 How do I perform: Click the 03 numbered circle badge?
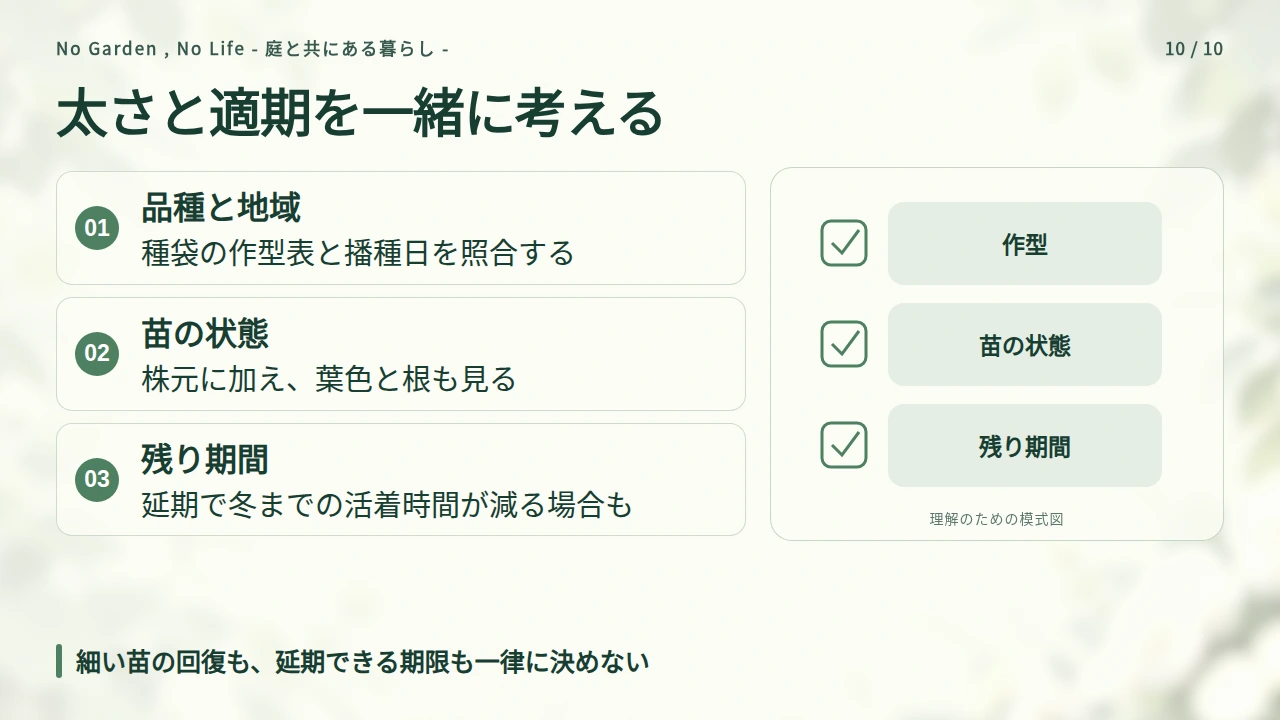tap(97, 479)
